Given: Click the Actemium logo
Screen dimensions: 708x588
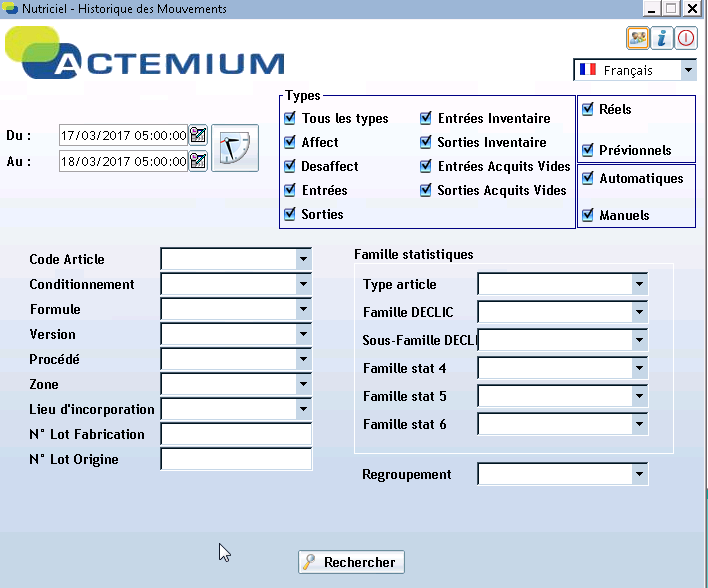Looking at the screenshot, I should (144, 53).
